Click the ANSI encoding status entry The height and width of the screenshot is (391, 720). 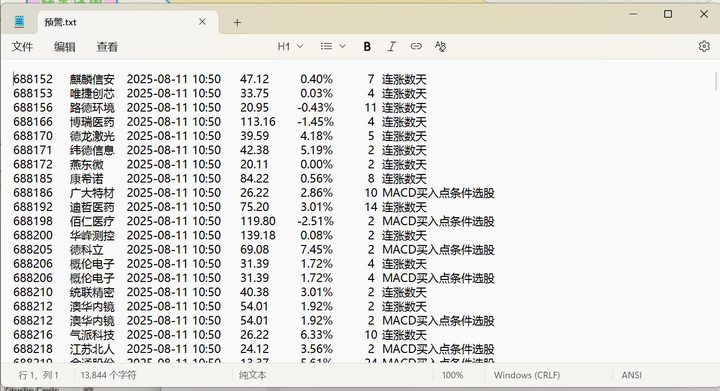click(631, 375)
